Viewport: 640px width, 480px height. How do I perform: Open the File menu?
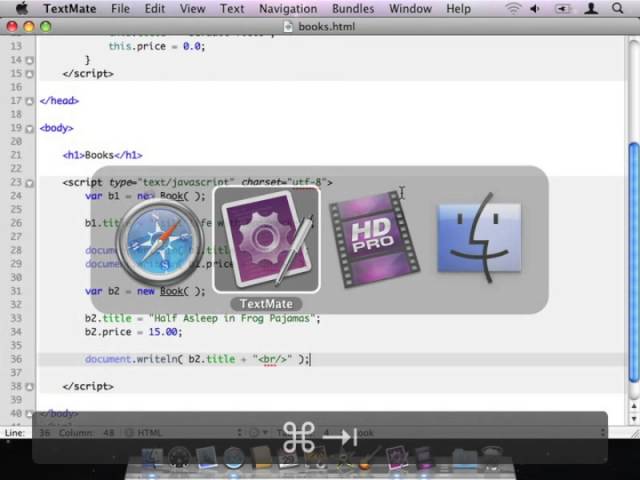pos(120,9)
